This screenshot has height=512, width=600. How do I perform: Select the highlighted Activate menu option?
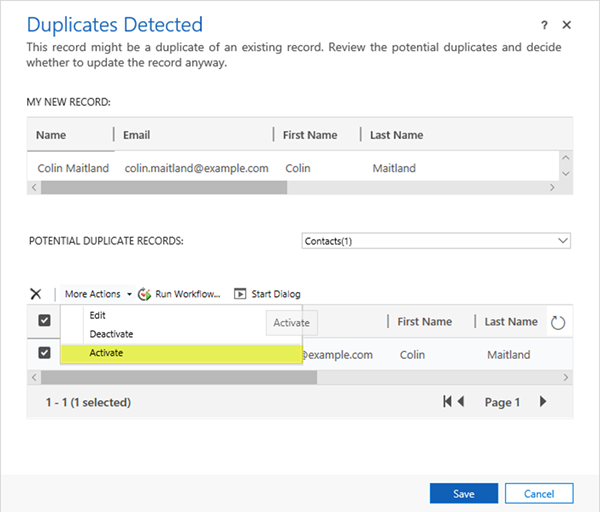pos(180,353)
